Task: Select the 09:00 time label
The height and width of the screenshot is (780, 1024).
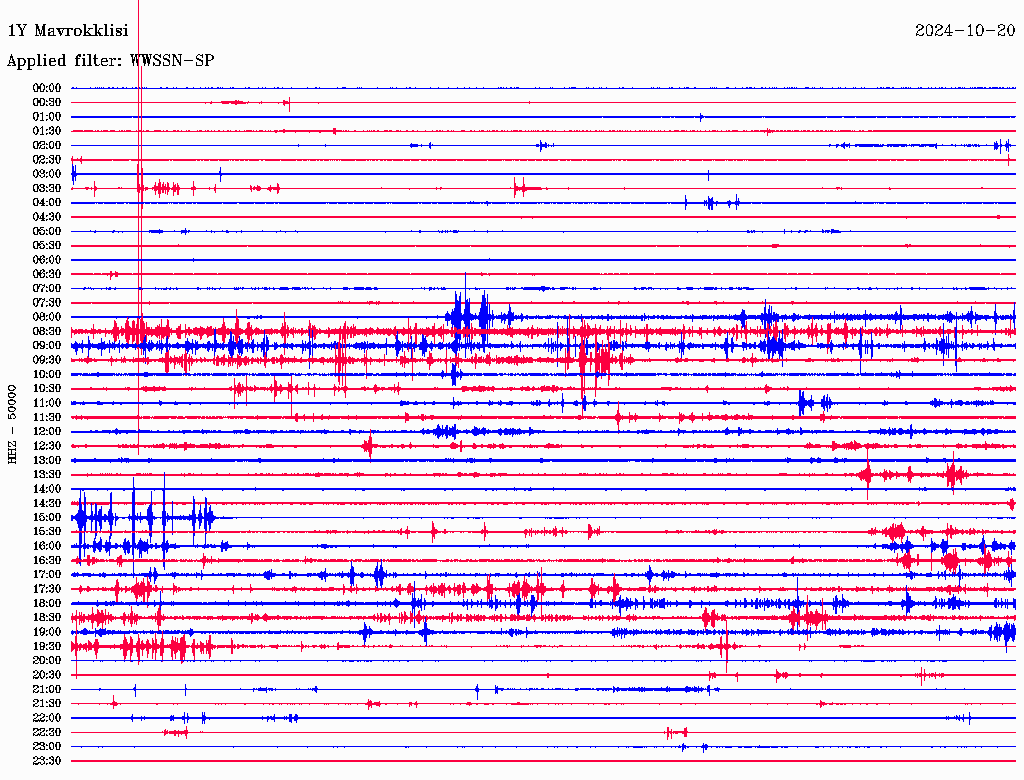Action: pos(47,346)
